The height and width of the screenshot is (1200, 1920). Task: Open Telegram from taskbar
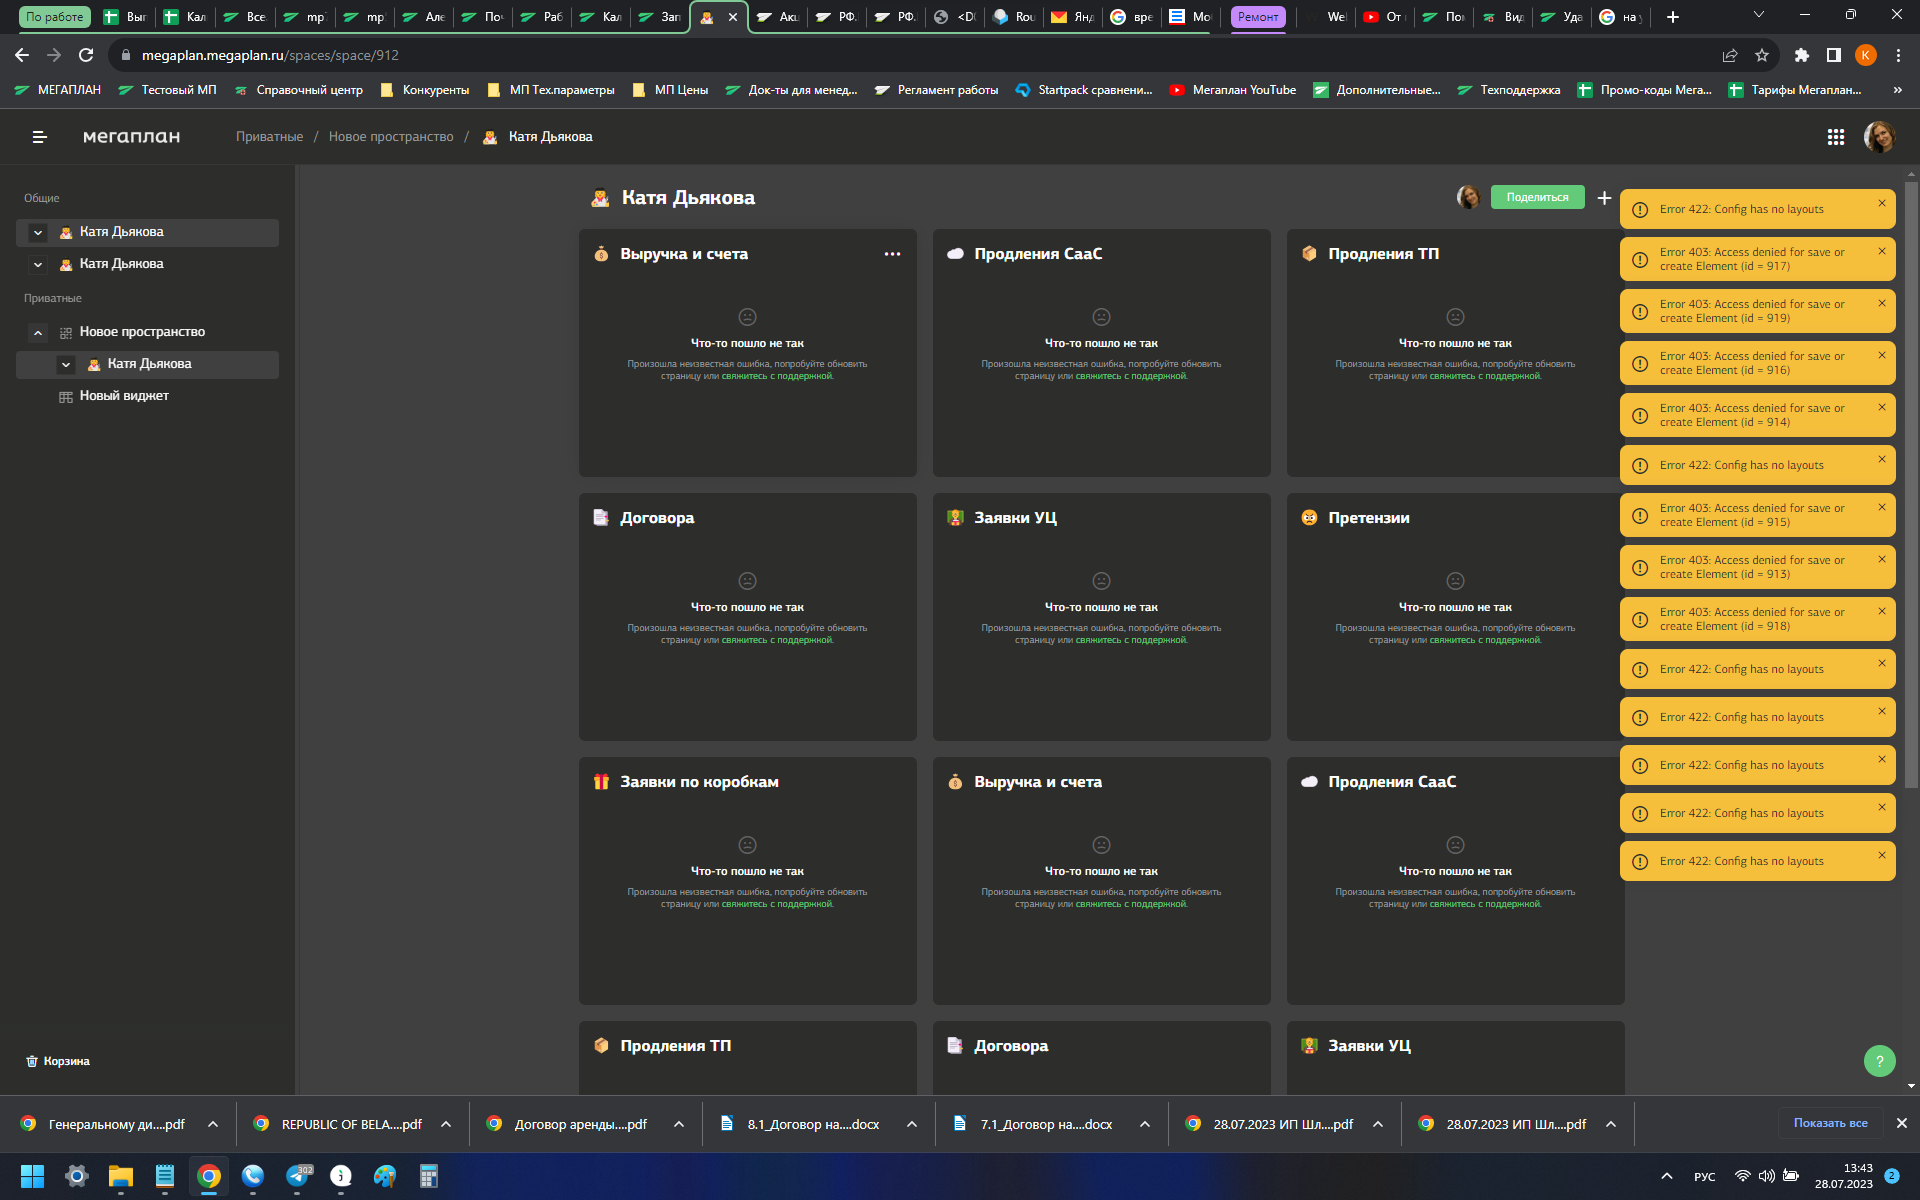298,1176
